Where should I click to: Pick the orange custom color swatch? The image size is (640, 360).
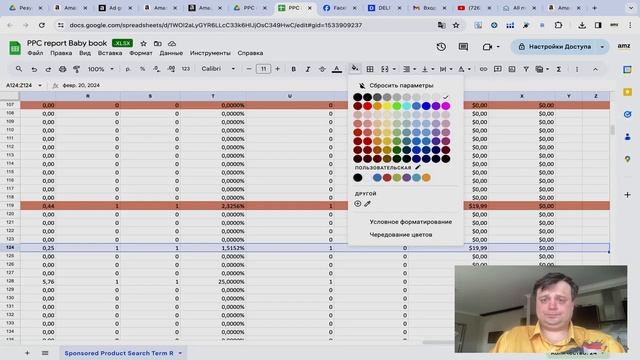[x=426, y=178]
